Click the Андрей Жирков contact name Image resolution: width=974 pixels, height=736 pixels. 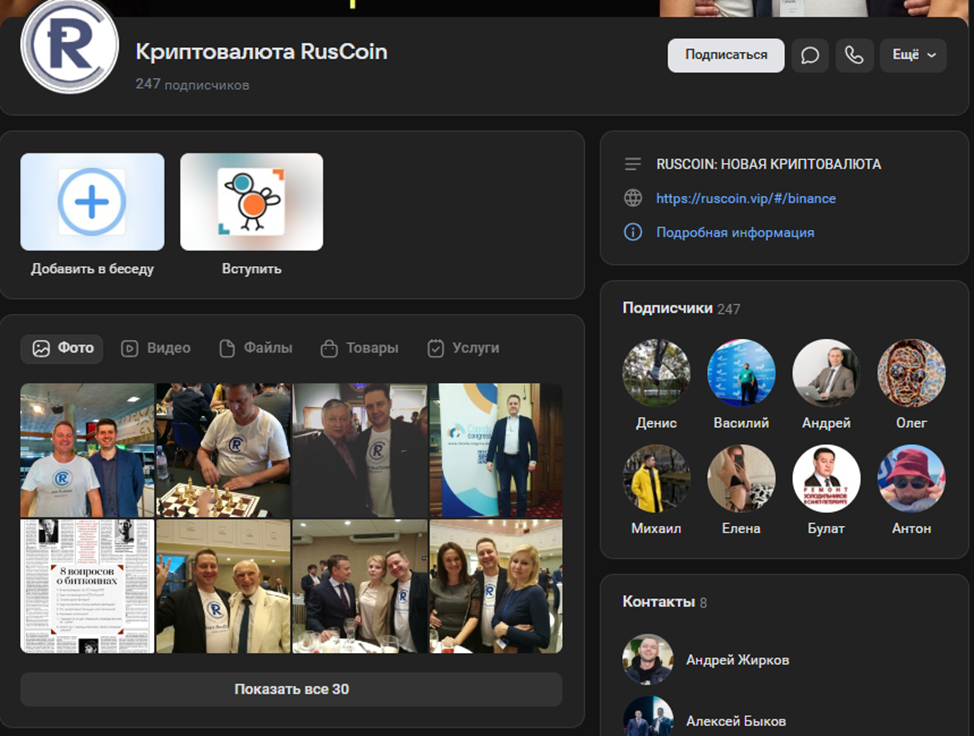737,660
